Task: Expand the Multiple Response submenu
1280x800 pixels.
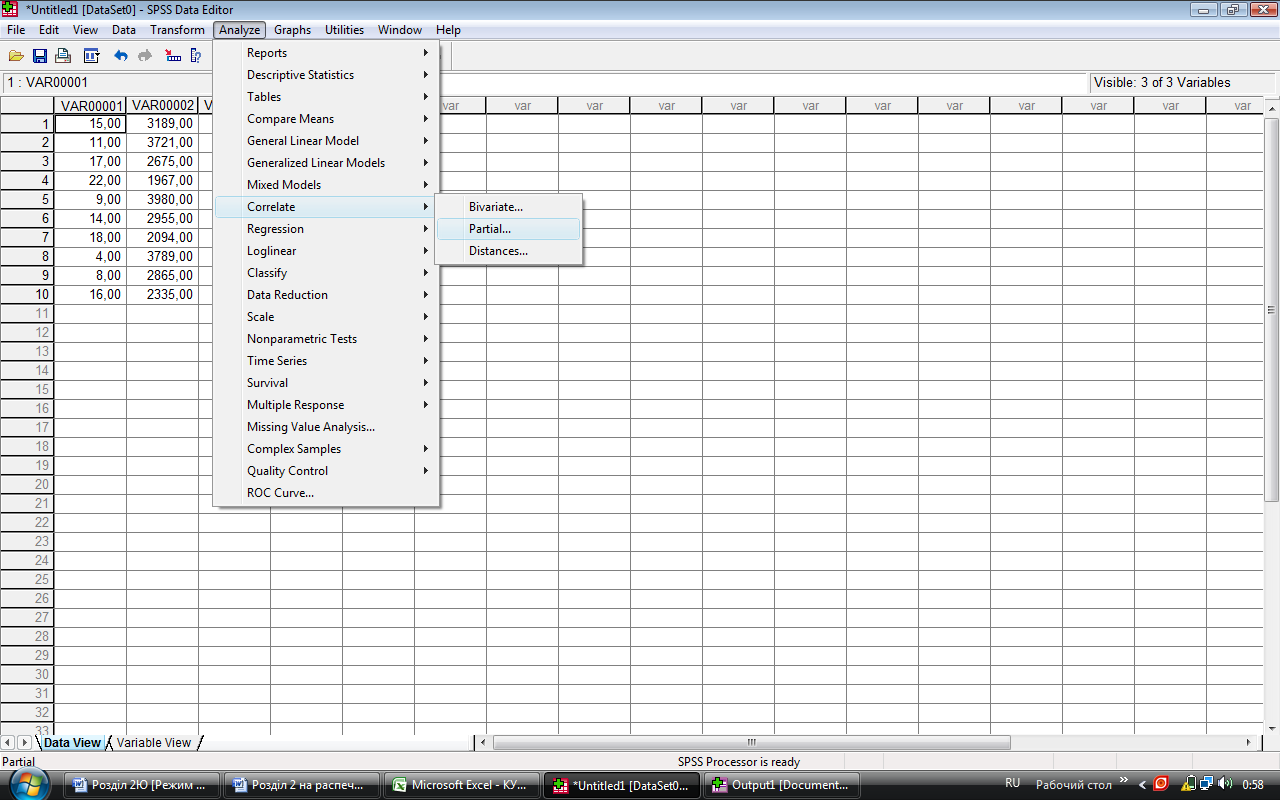Action: (326, 405)
